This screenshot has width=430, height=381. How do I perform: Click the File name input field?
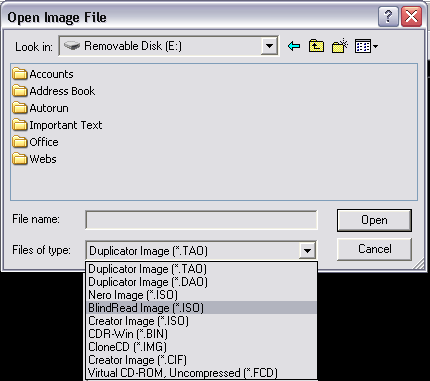pyautogui.click(x=201, y=220)
